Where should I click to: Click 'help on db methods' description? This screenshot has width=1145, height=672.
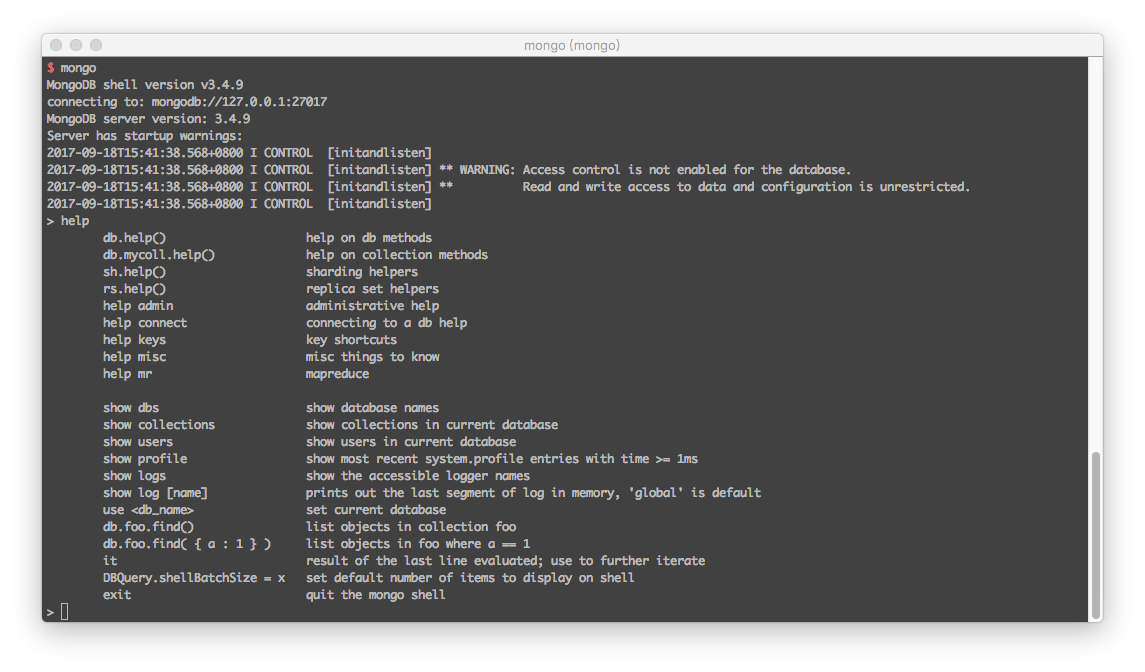pos(369,237)
